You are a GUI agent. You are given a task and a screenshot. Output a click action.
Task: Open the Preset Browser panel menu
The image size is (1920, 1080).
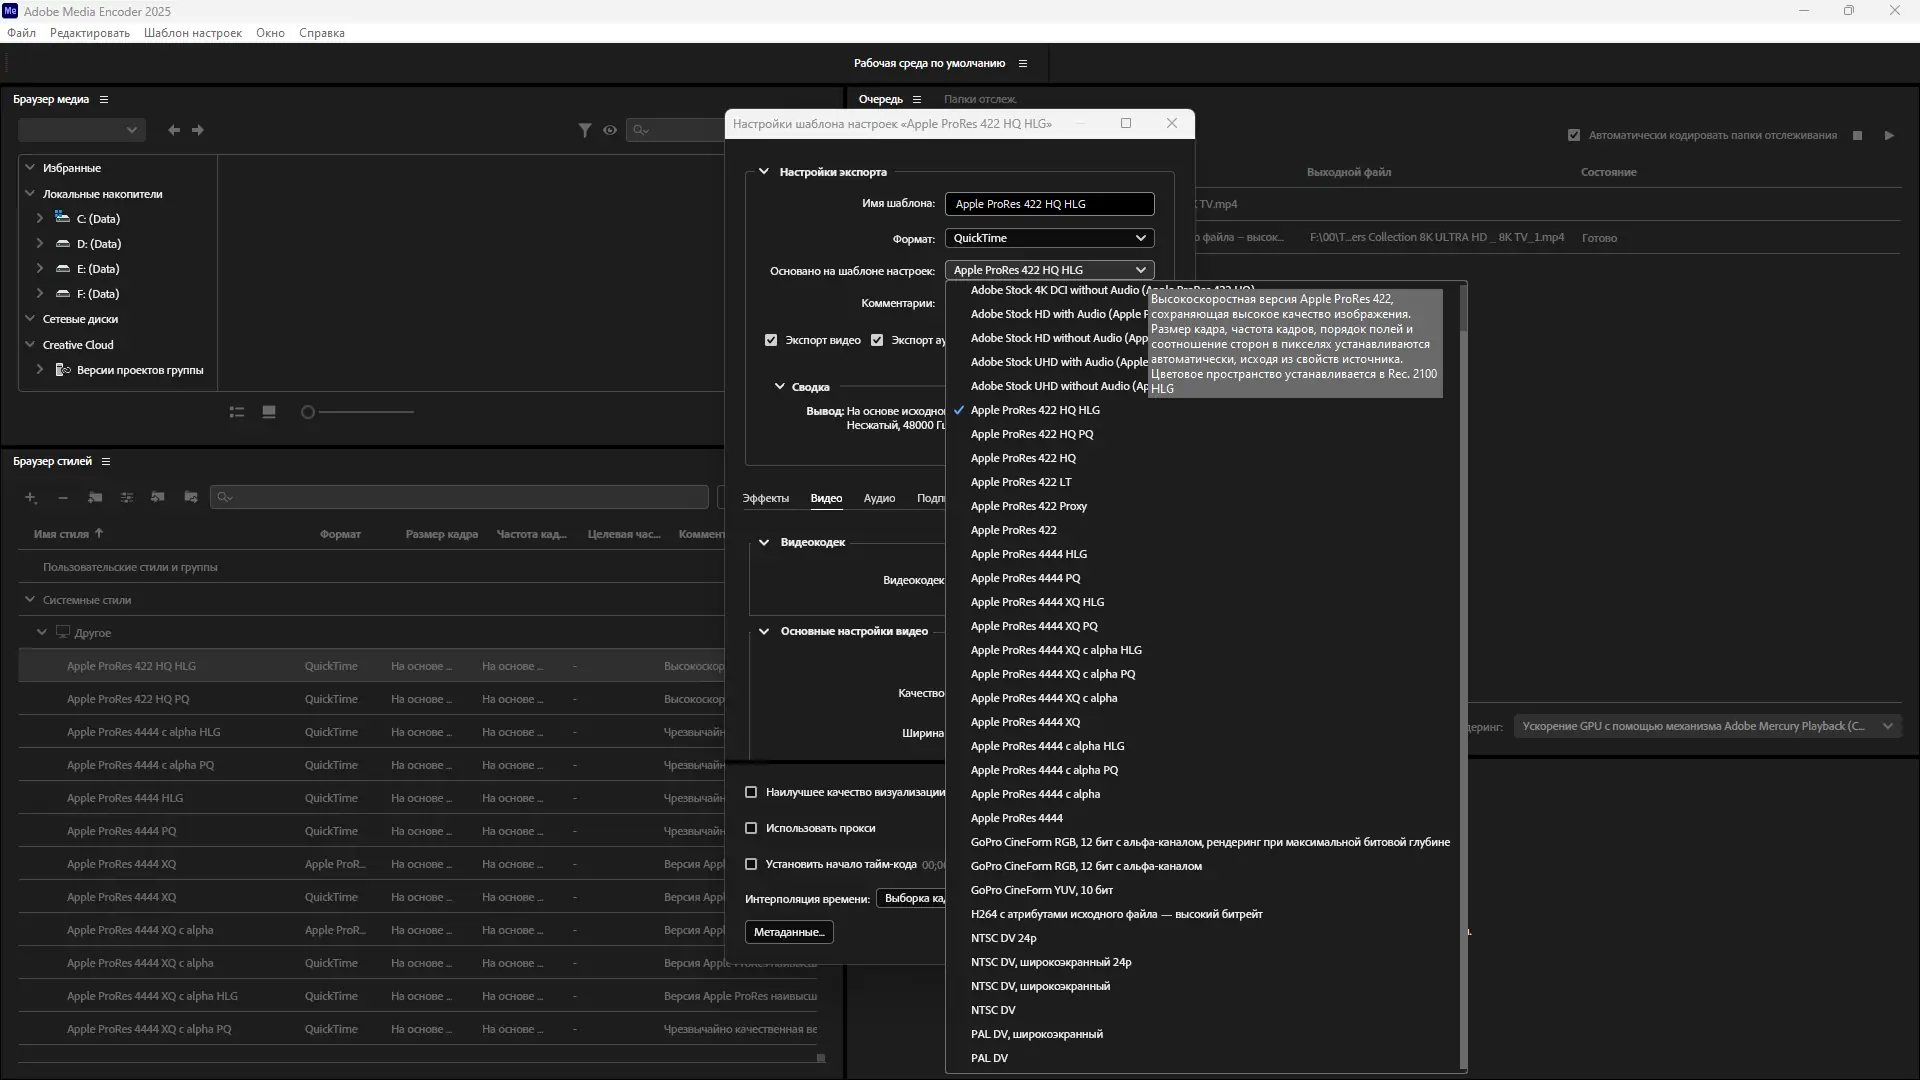(x=106, y=461)
